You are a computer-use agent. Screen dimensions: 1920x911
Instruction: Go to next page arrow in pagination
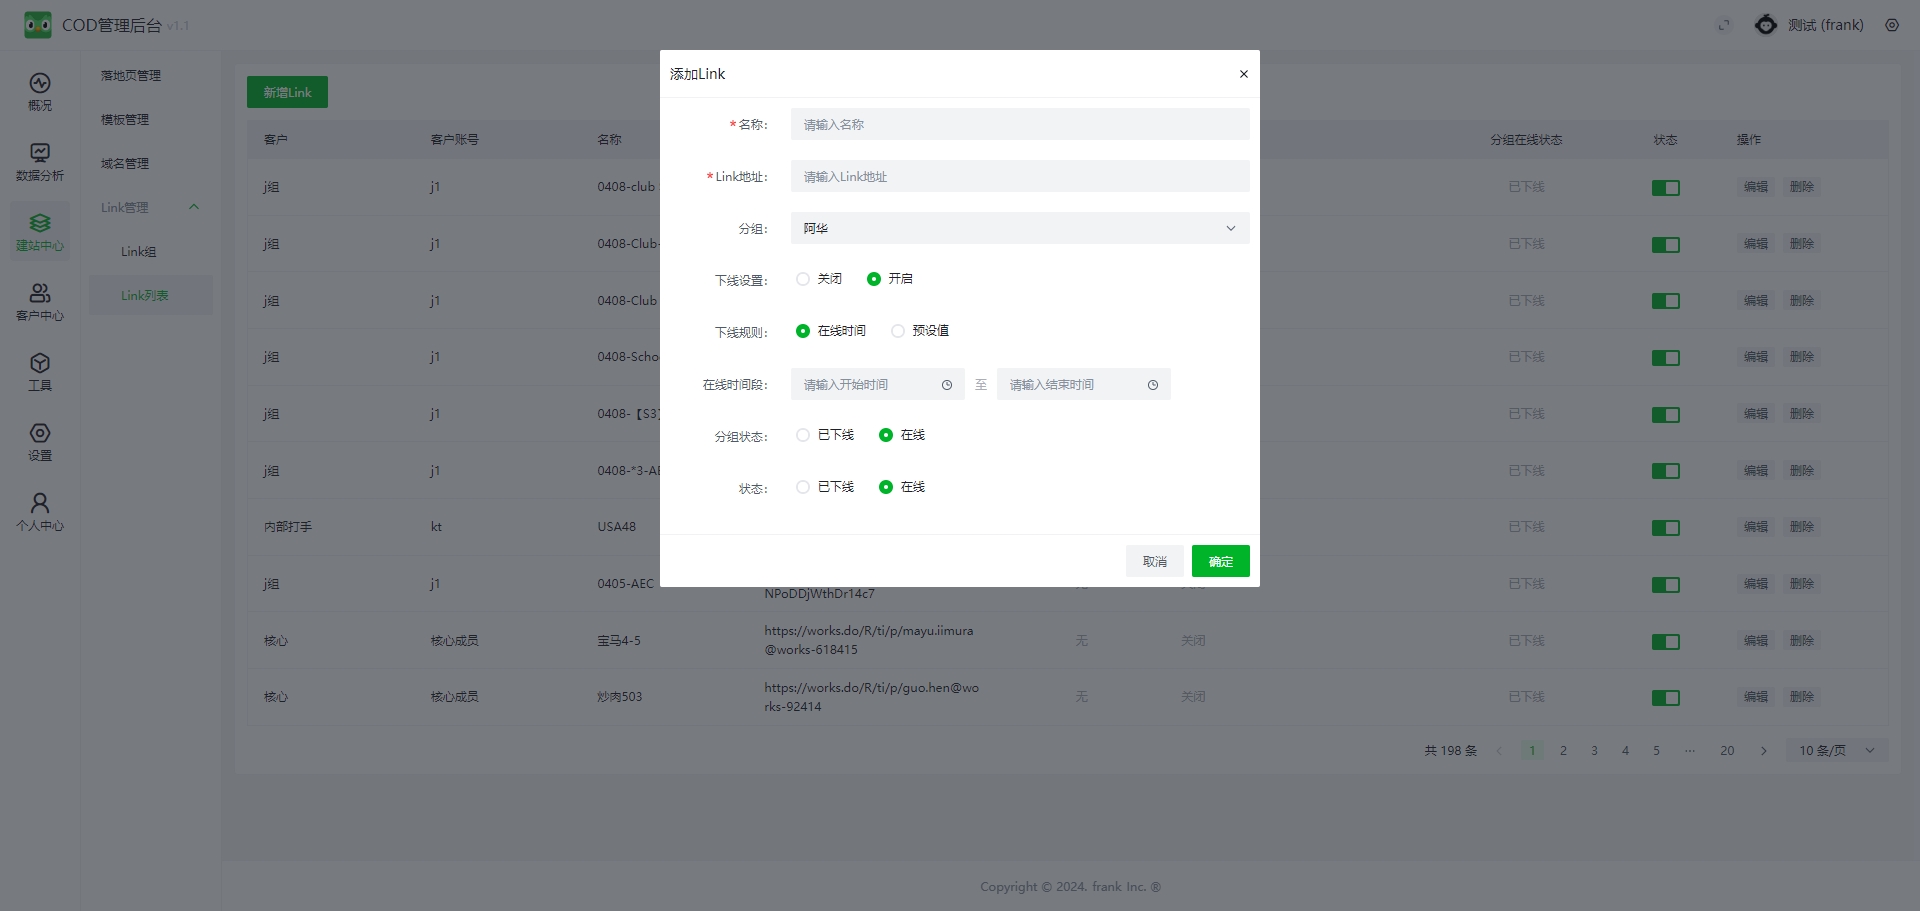click(1764, 751)
